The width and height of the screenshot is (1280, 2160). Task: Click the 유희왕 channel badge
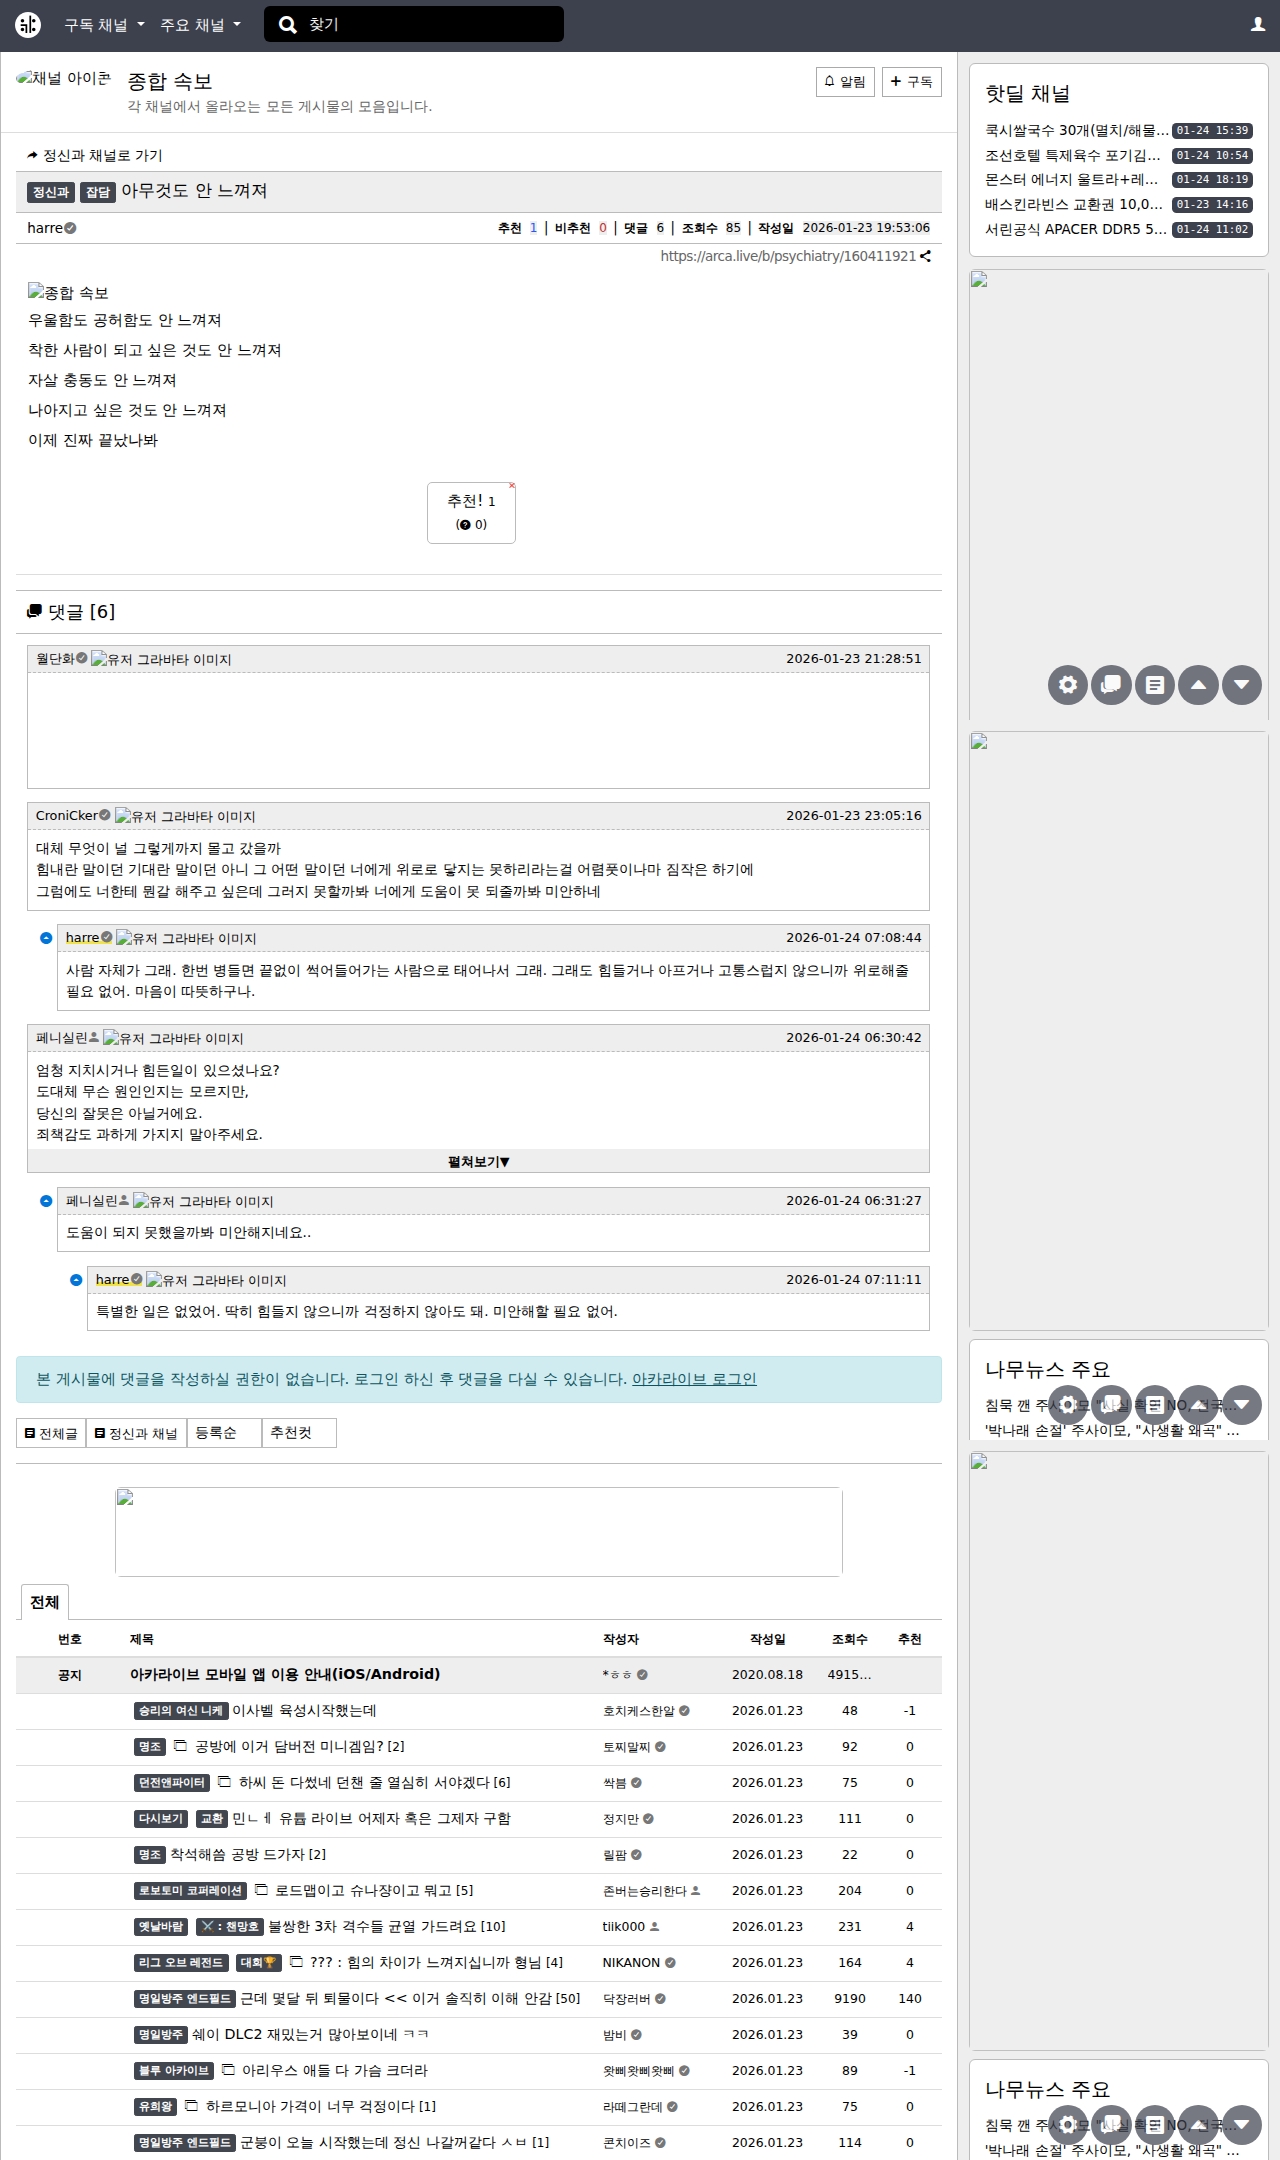(156, 2107)
